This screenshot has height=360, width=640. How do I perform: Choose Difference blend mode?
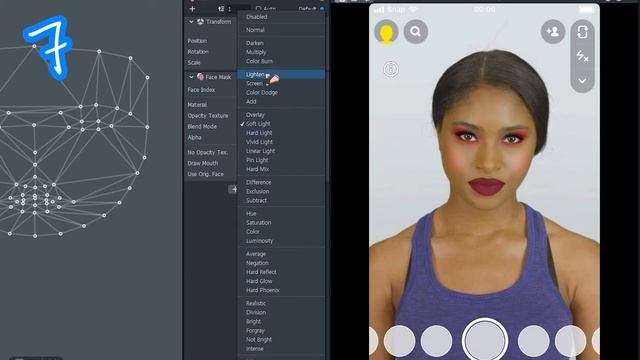click(258, 182)
